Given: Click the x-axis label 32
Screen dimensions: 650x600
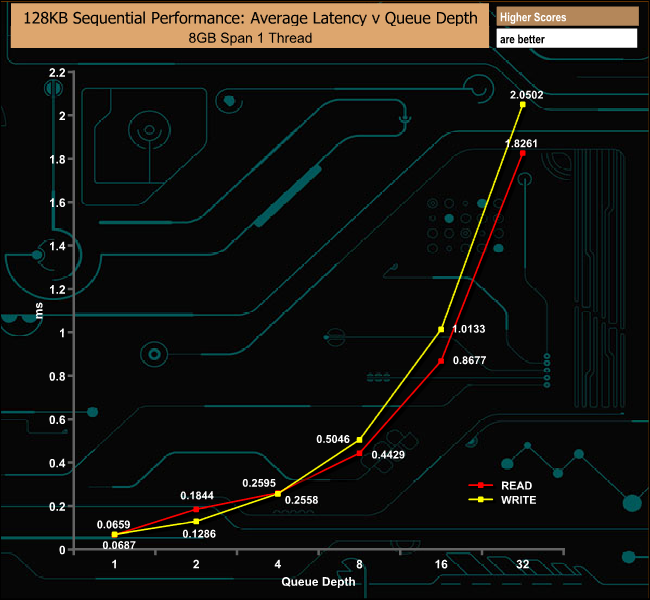Looking at the screenshot, I should (523, 564).
